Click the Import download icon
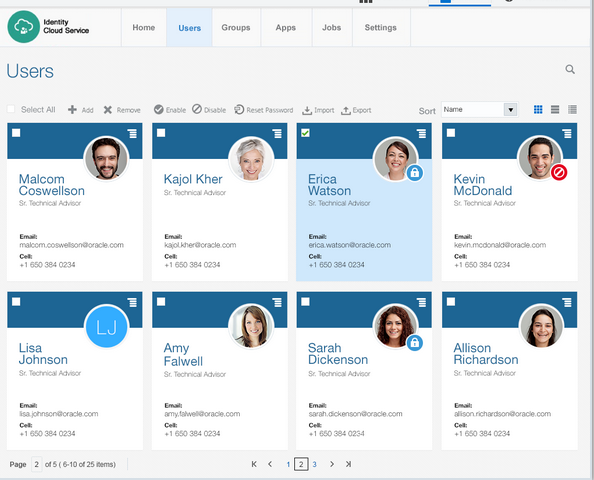The height and width of the screenshot is (480, 594). 306,111
